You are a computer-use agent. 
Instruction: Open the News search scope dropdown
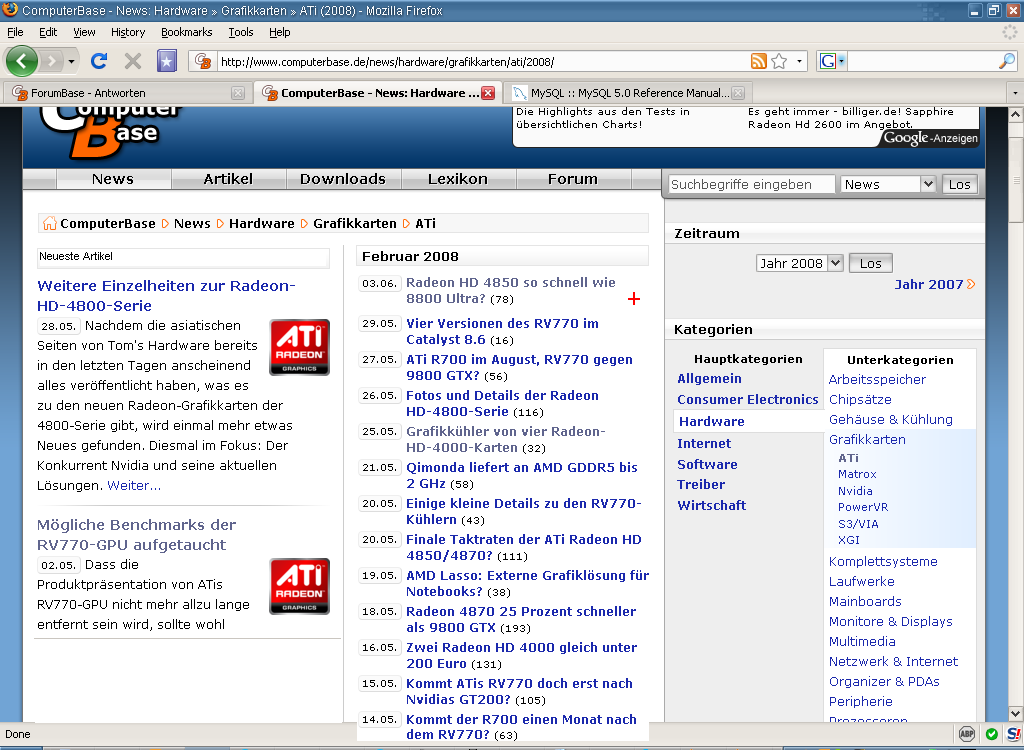(x=888, y=184)
